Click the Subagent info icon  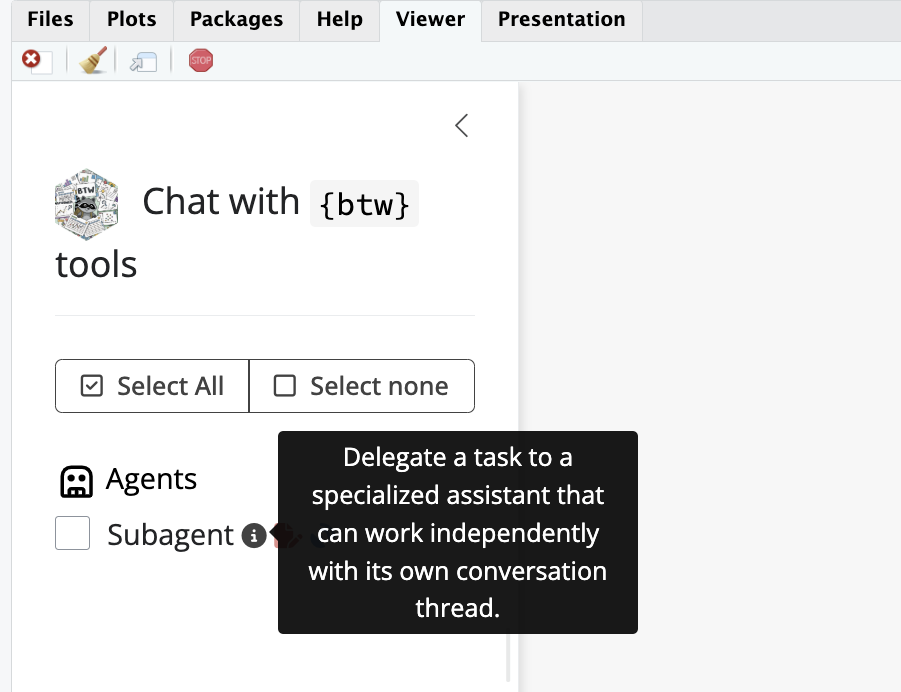253,536
